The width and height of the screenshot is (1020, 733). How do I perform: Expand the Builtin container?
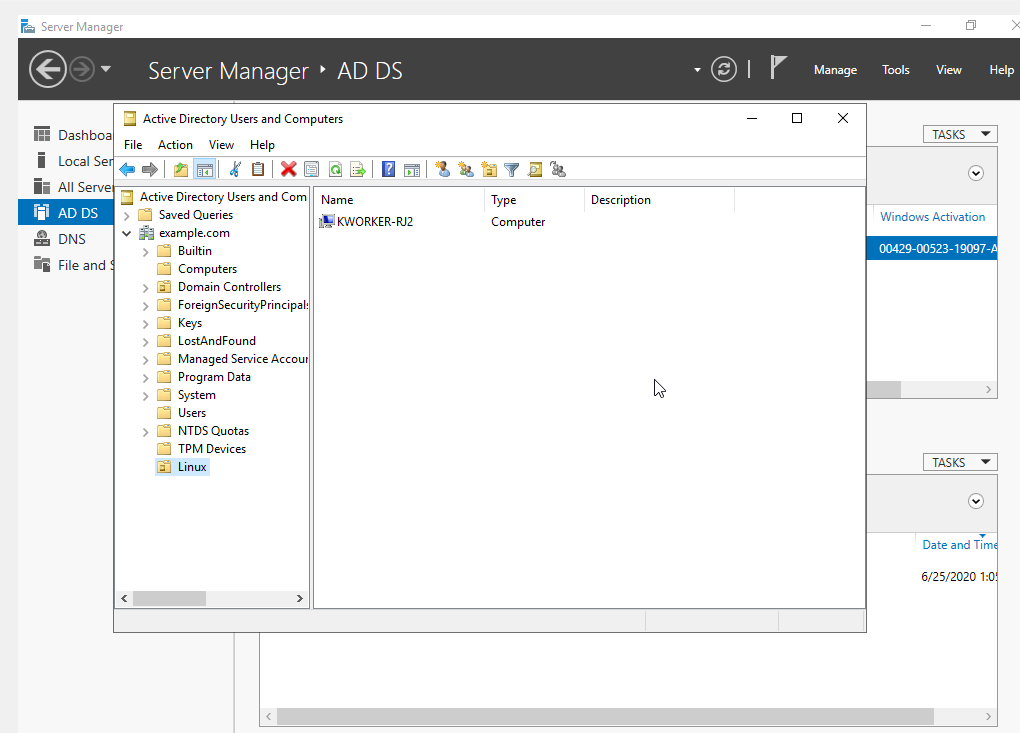(x=146, y=252)
